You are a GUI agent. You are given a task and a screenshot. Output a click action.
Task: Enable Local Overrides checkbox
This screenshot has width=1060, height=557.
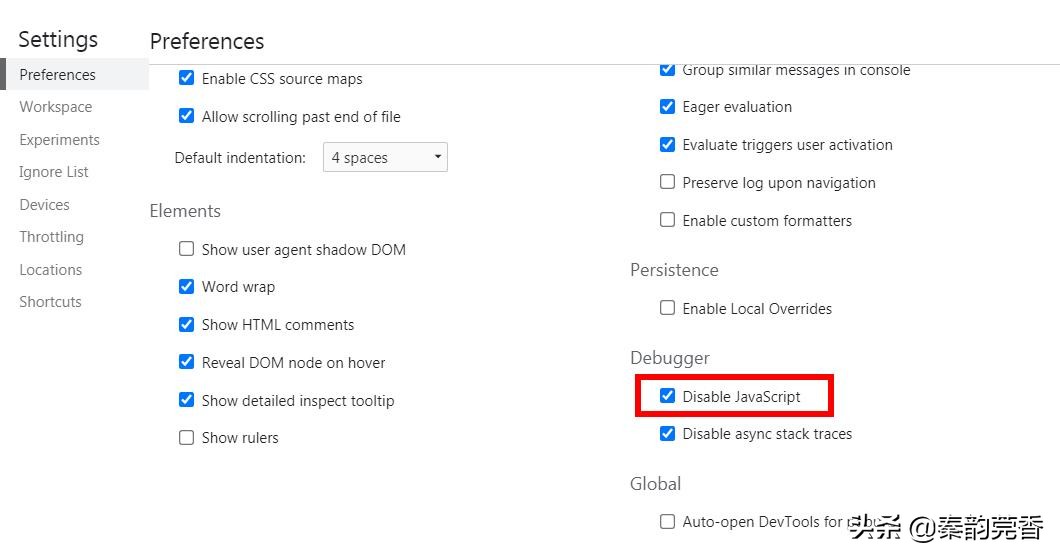tap(668, 308)
